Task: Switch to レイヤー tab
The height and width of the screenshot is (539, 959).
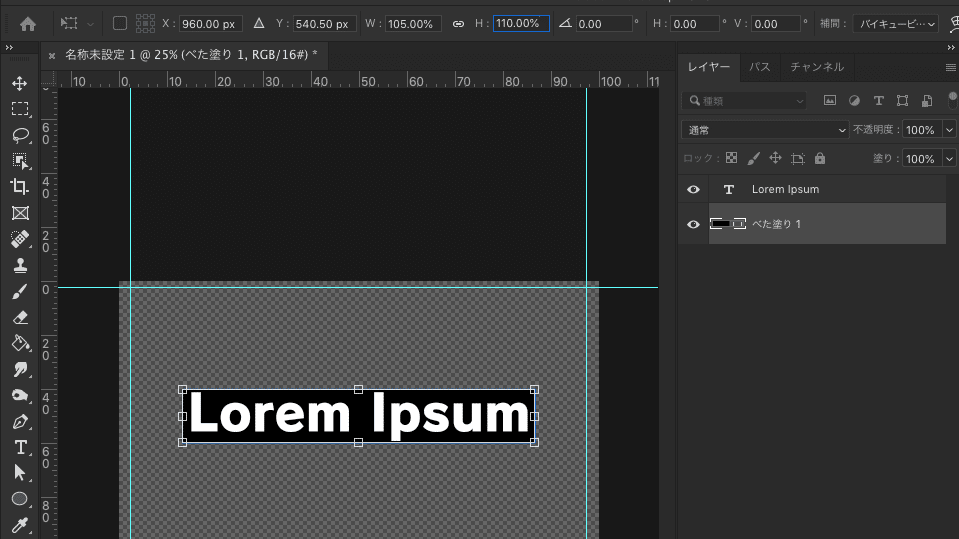Action: [x=709, y=67]
